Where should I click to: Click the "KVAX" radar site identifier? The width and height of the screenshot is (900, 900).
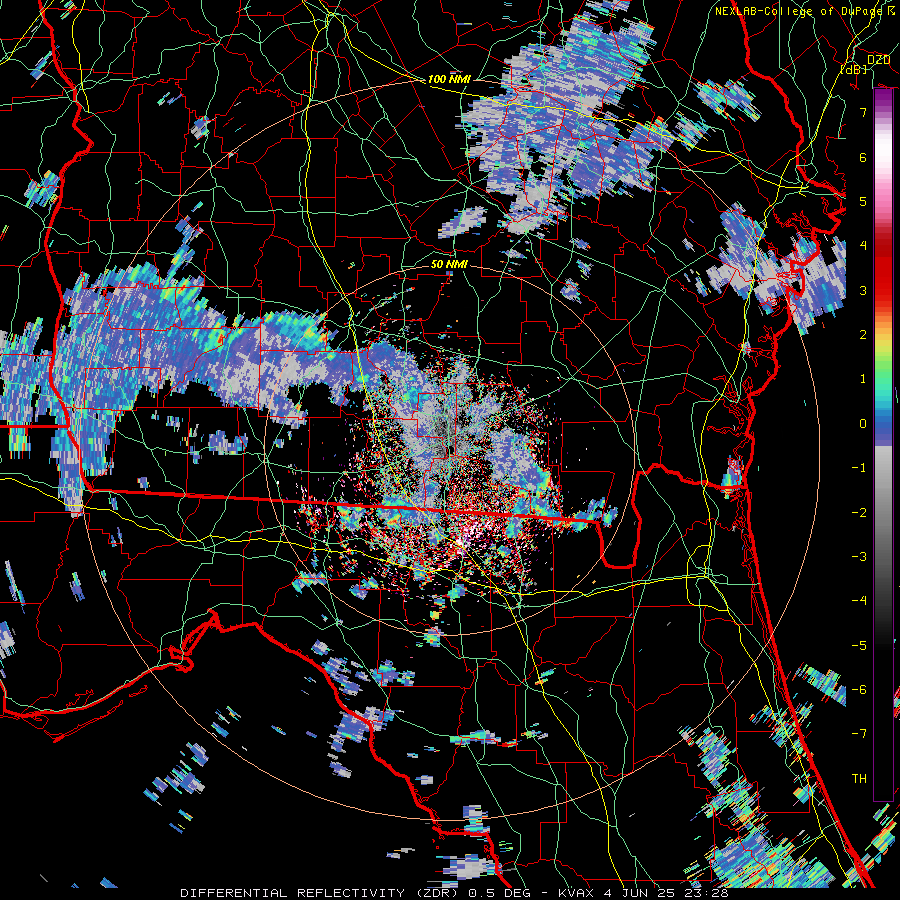pos(577,893)
